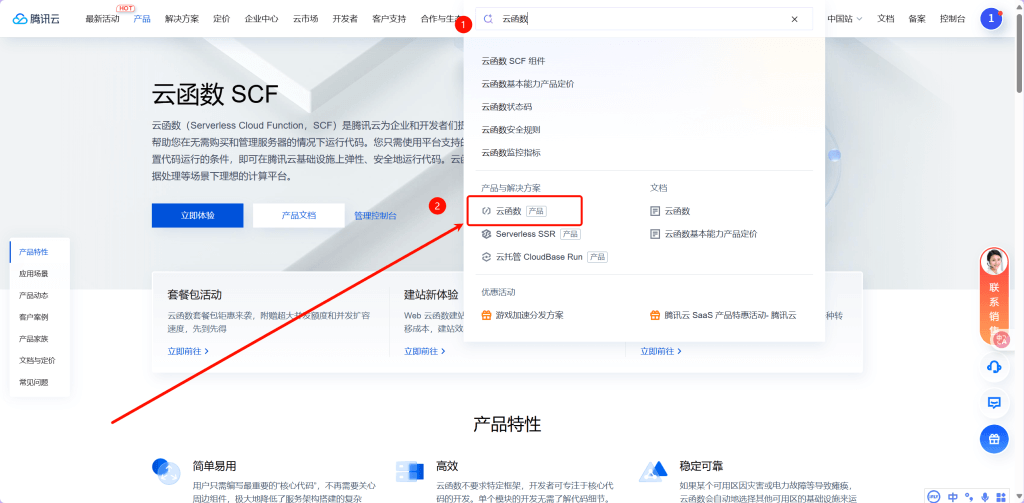
Task: Click the Tencent Cloud logo
Action: click(36, 19)
